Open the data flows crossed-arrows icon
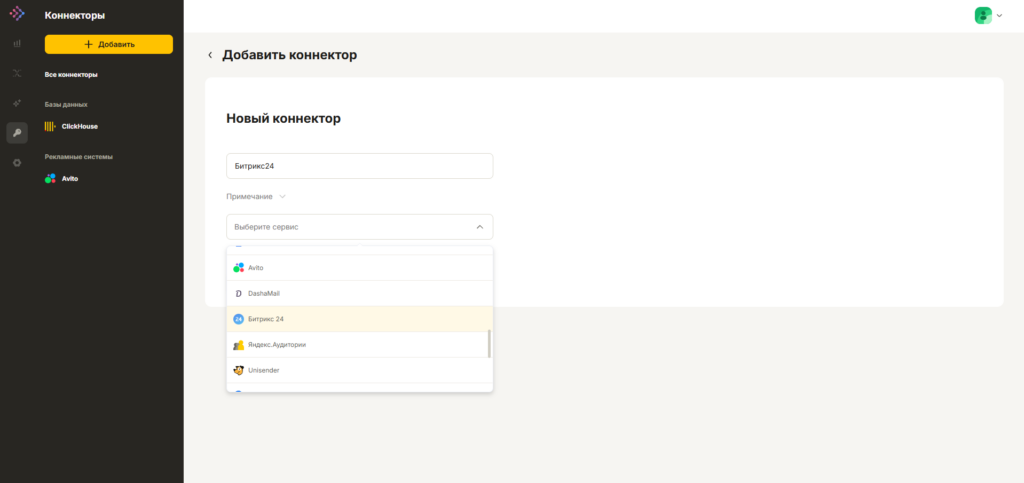 click(17, 73)
